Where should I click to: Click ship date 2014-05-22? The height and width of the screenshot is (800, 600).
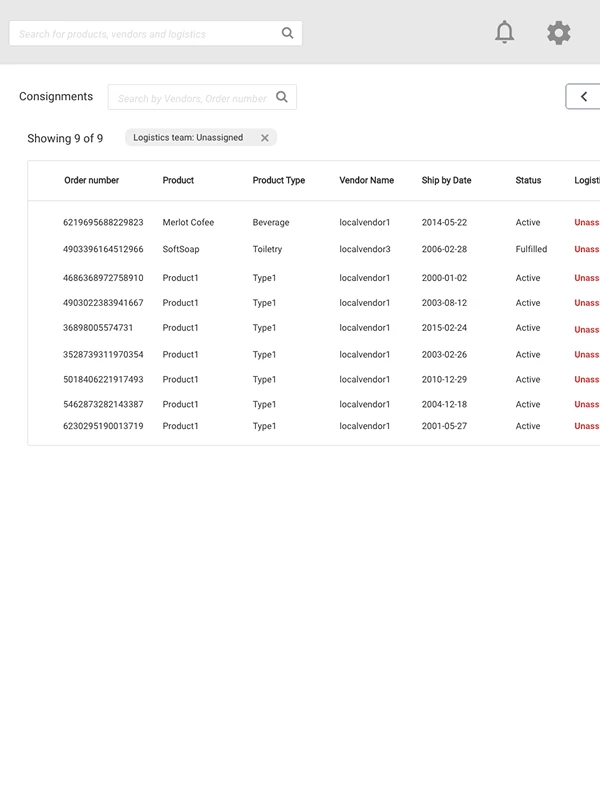point(444,222)
